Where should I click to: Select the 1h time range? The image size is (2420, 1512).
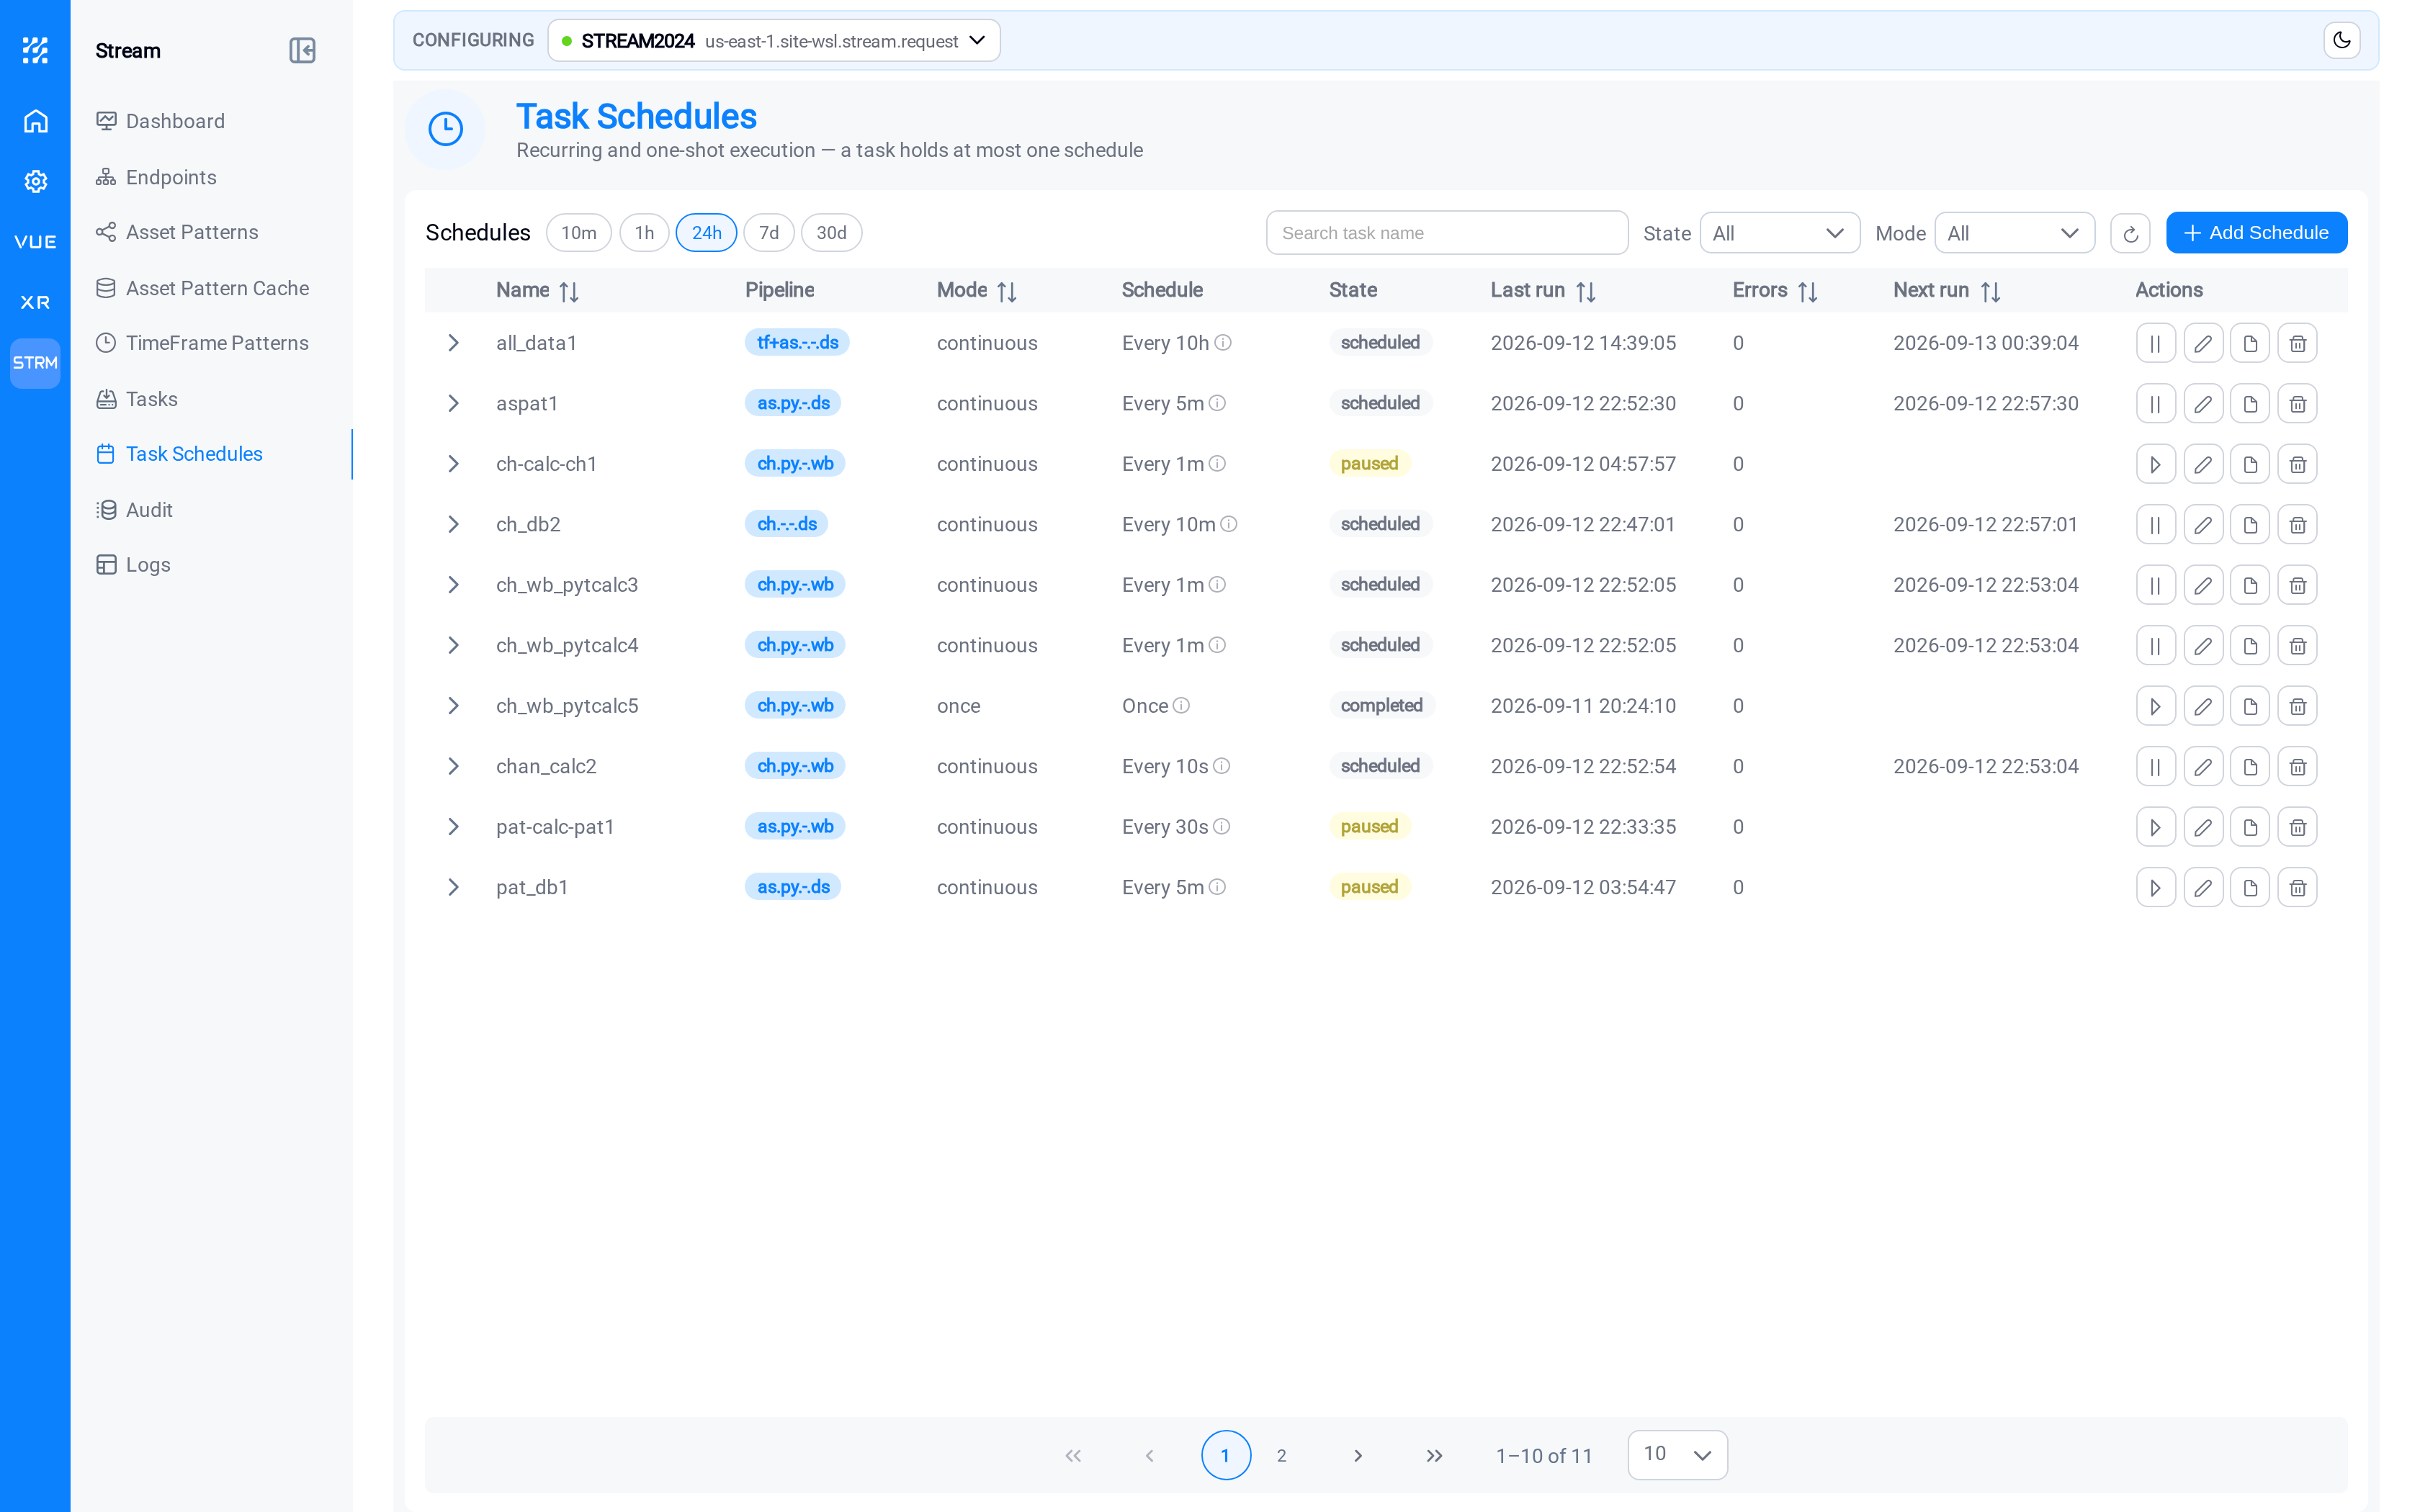(x=644, y=233)
